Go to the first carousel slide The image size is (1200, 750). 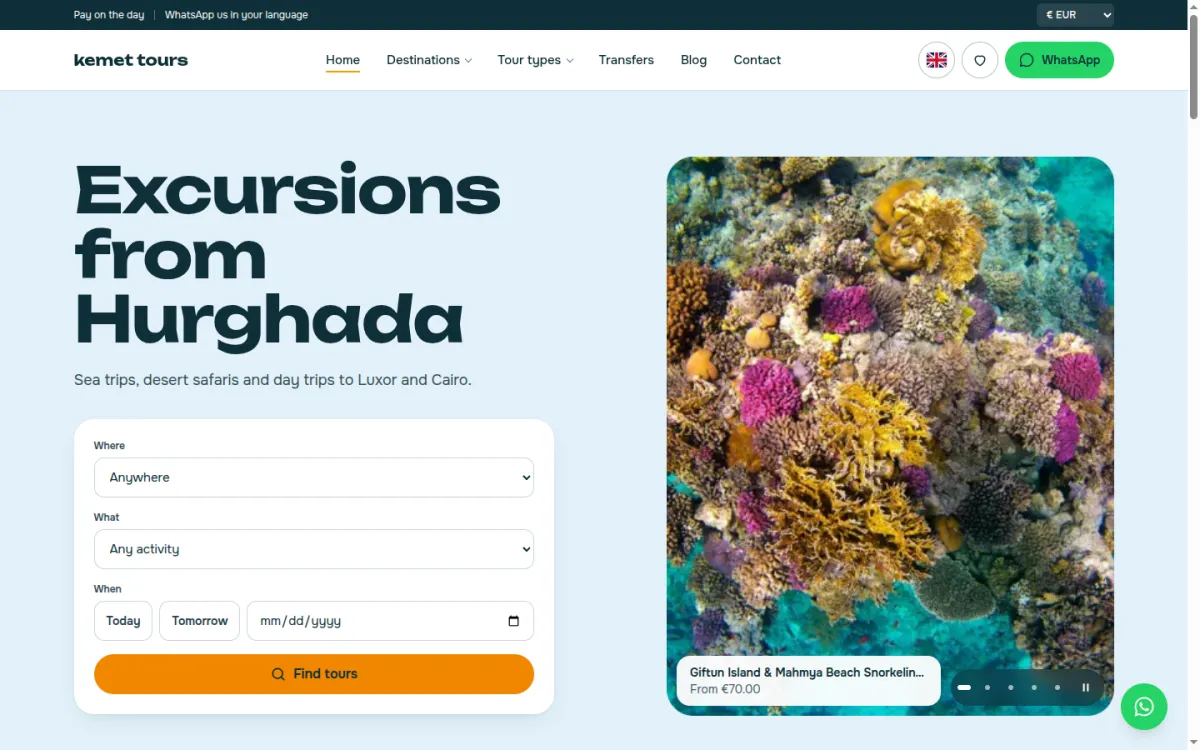click(964, 688)
